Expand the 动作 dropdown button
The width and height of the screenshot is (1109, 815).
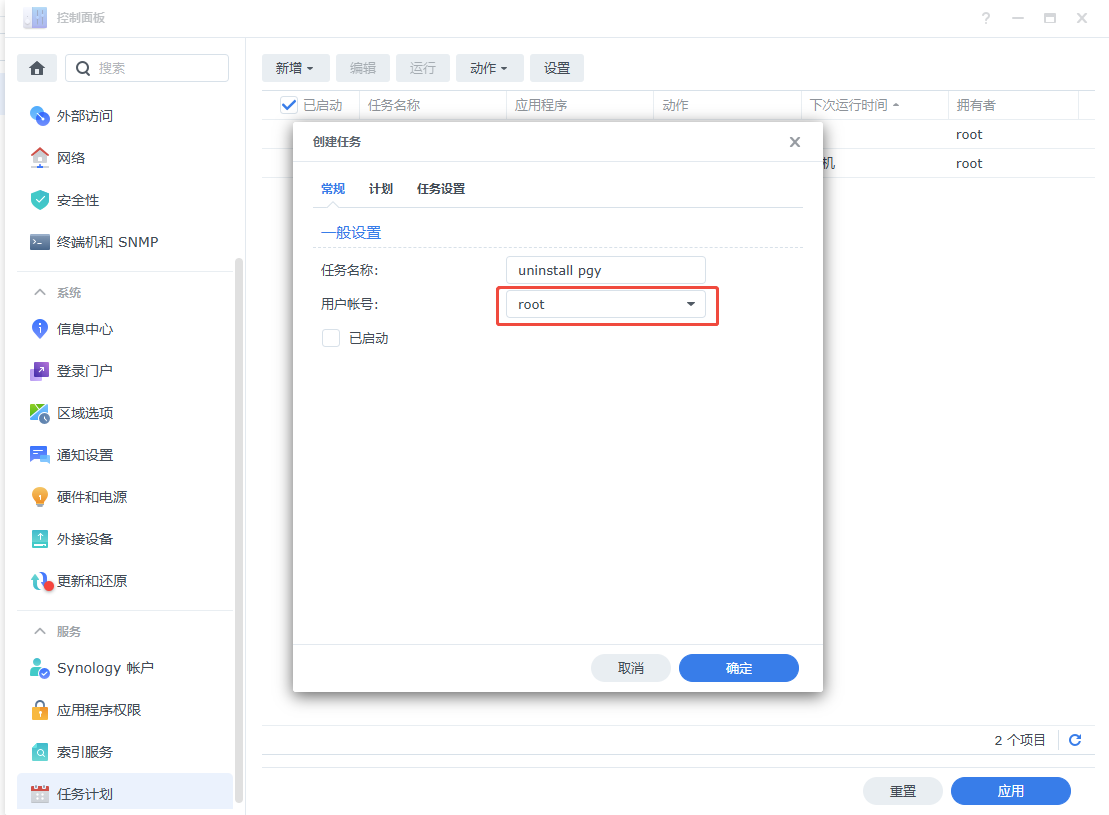[489, 68]
